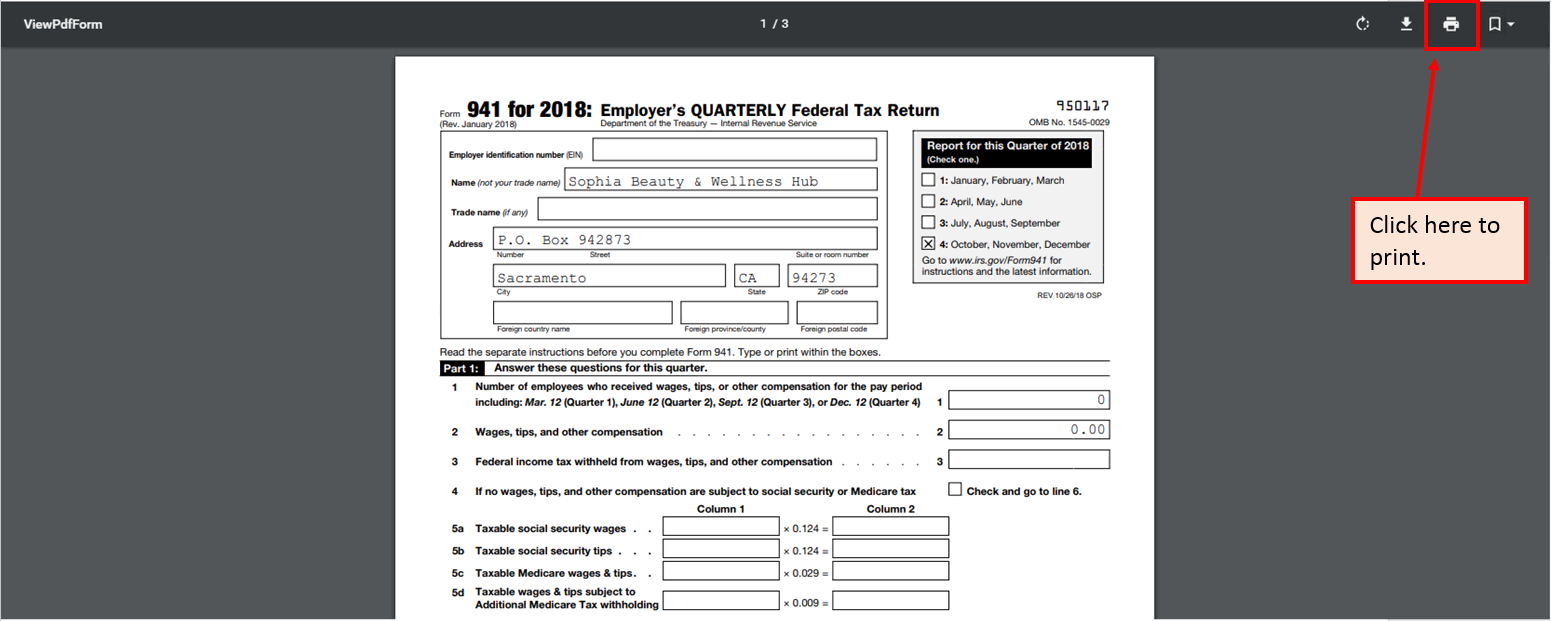Tick the 'Check and go to line 6' box
The image size is (1551, 621).
(x=955, y=490)
